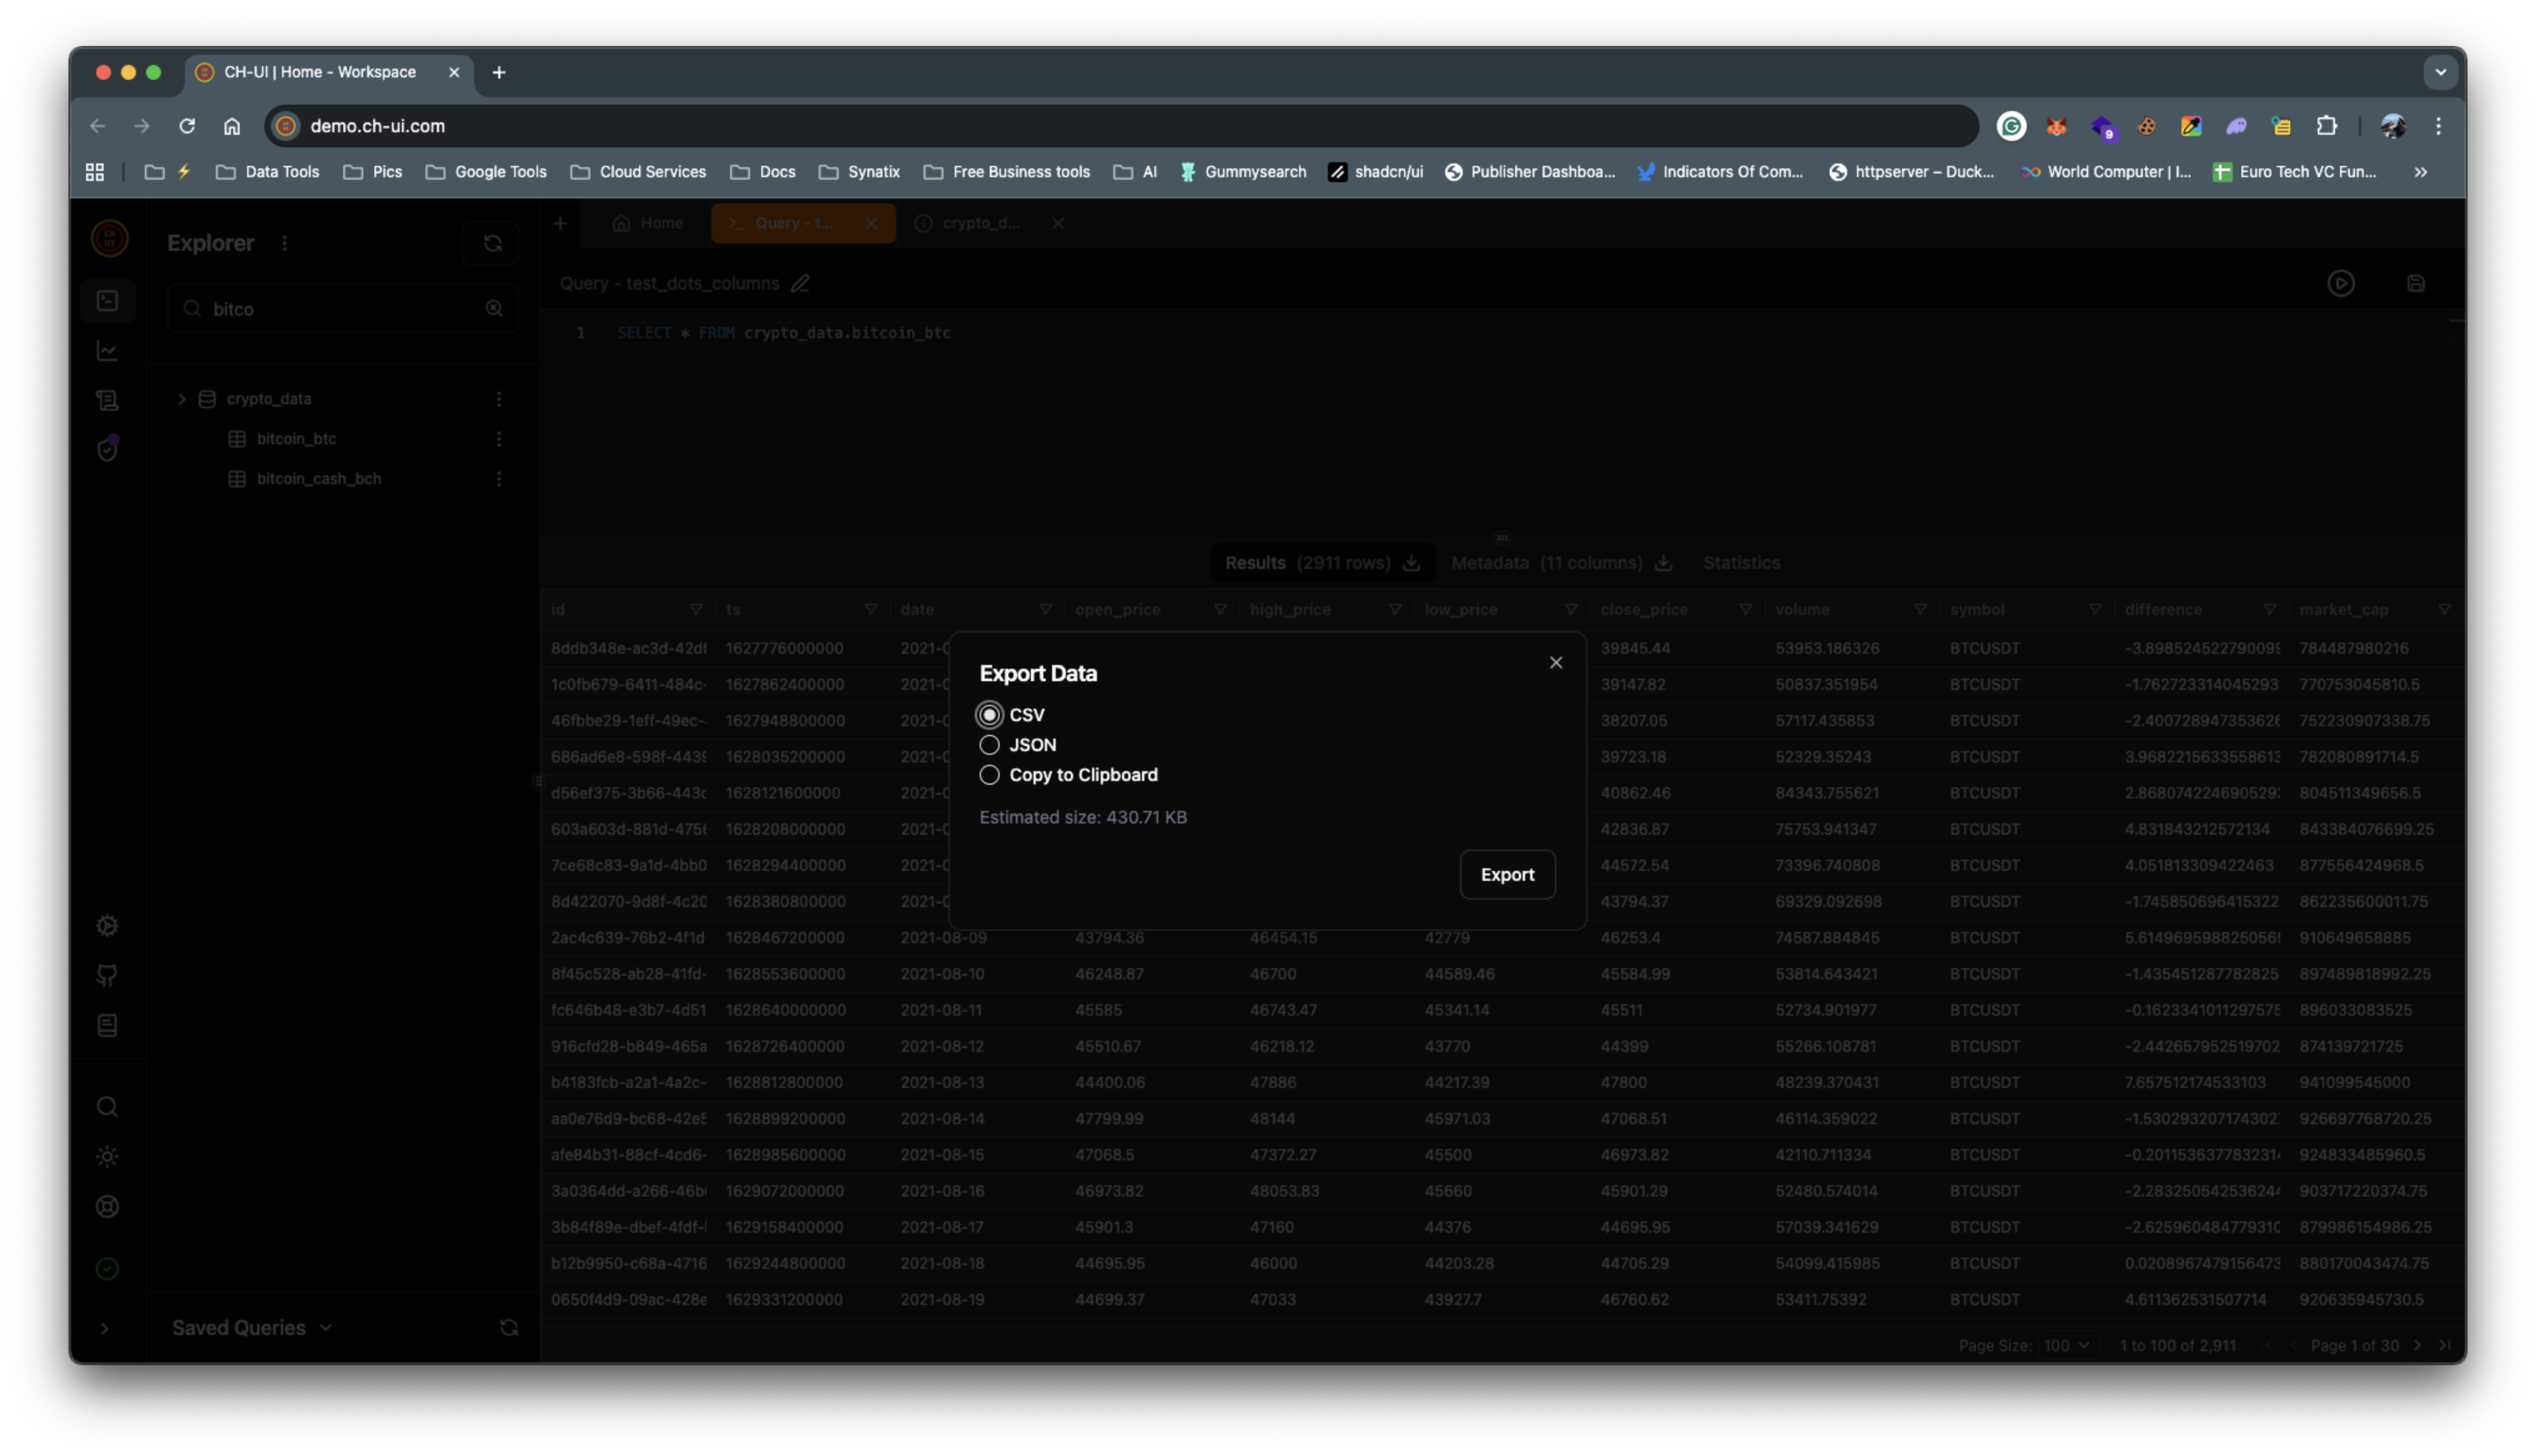Expand the crypto_data database
The height and width of the screenshot is (1456, 2536).
point(182,399)
